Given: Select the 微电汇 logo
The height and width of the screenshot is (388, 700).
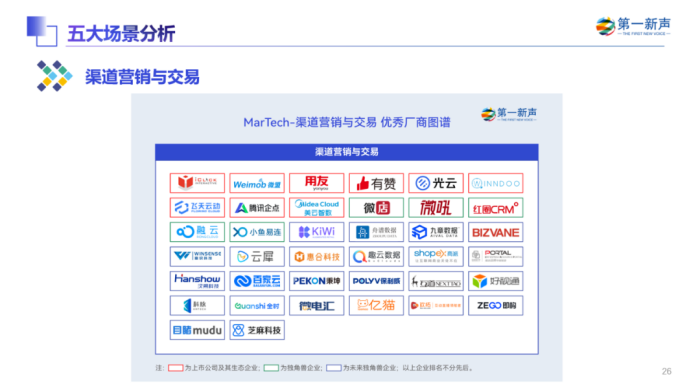Looking at the screenshot, I should pos(317,306).
